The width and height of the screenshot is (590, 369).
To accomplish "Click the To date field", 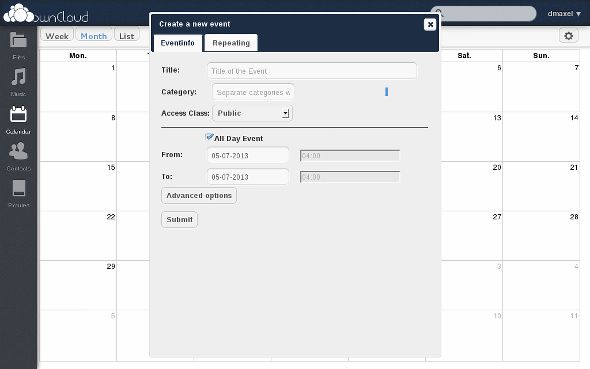I will point(248,177).
